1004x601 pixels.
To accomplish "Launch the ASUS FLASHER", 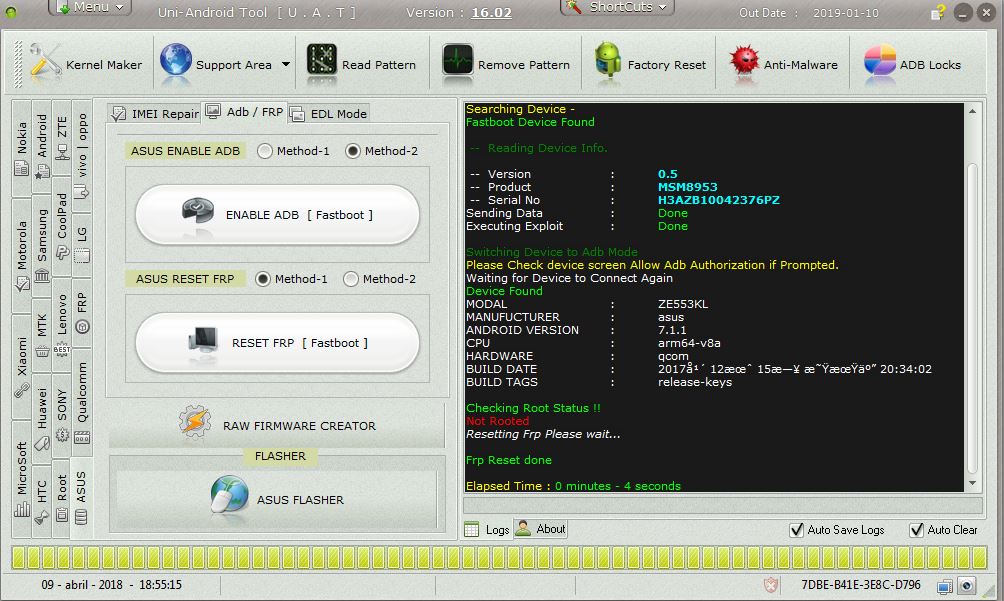I will click(277, 499).
